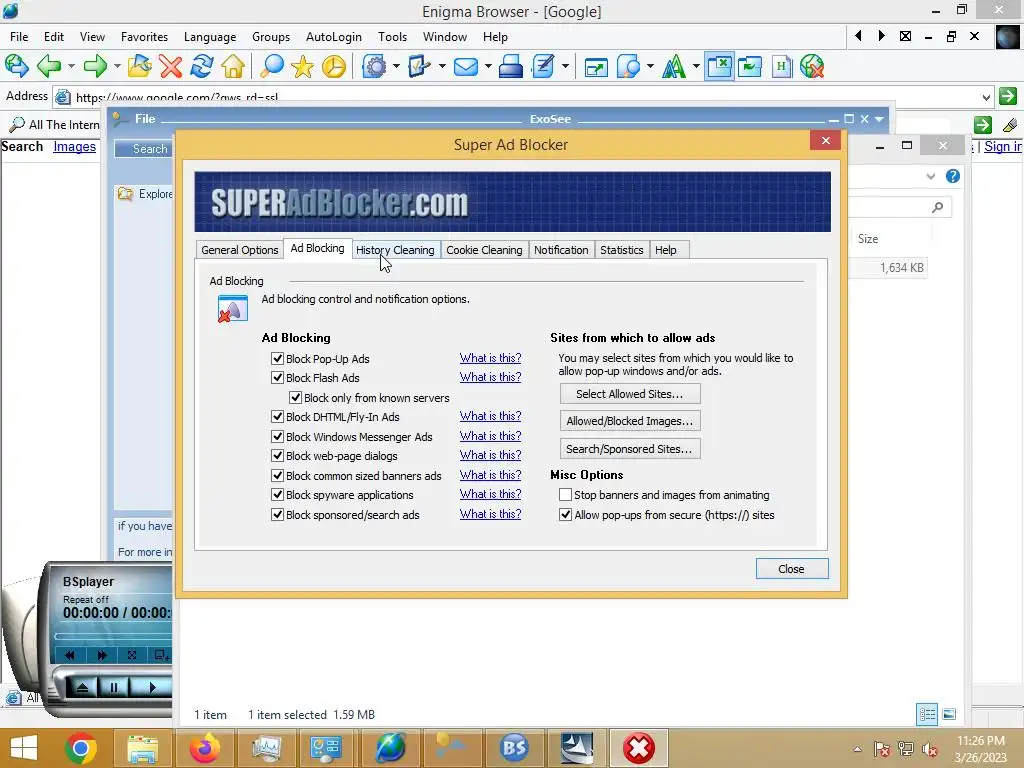Click BSplayer play button
The width and height of the screenshot is (1024, 768).
coord(152,687)
